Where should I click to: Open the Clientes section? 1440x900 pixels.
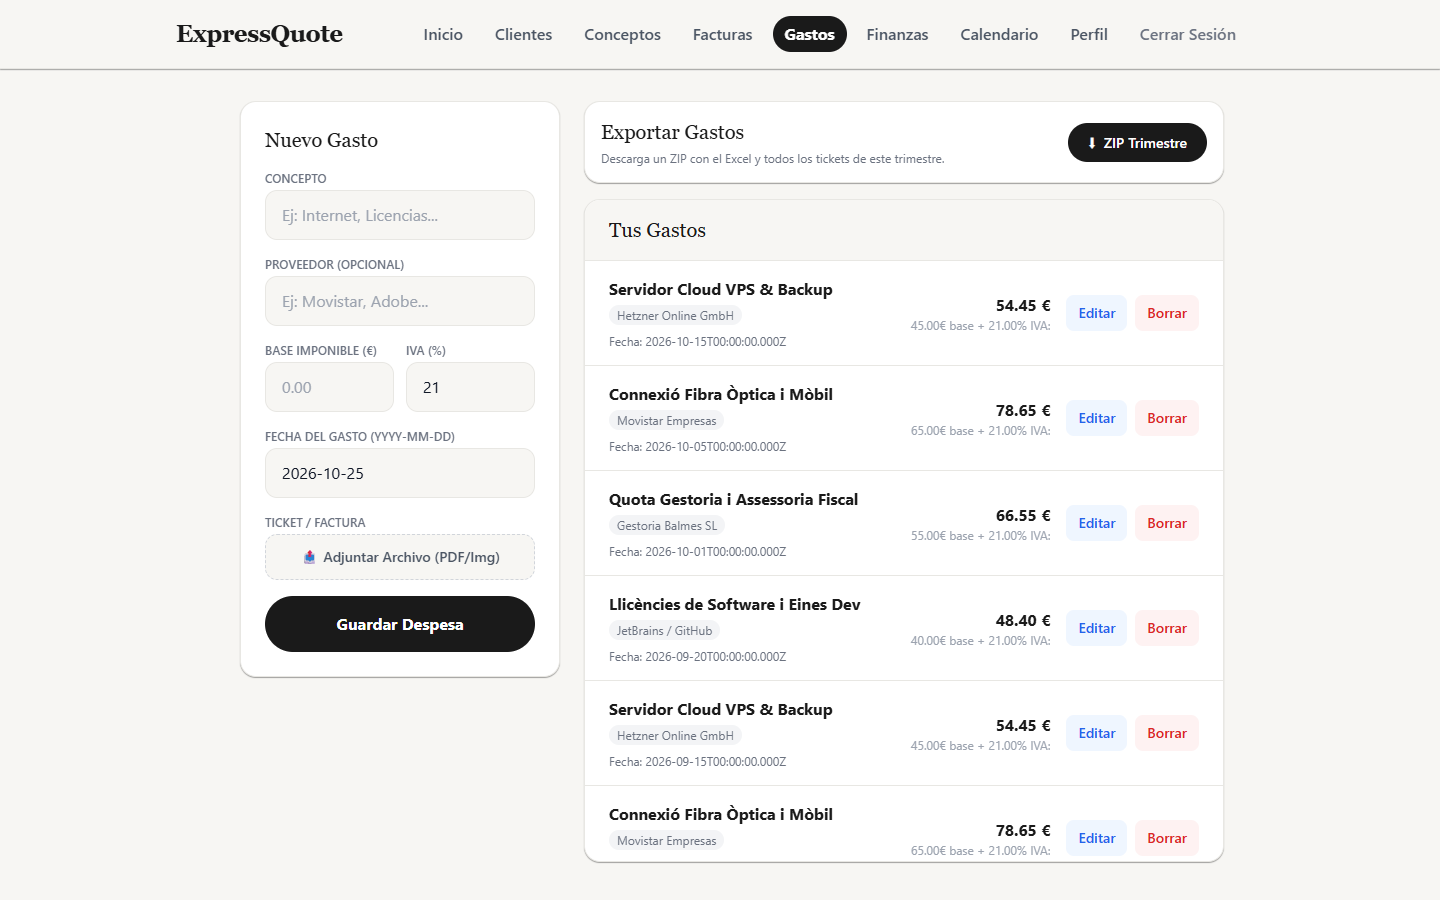523,34
